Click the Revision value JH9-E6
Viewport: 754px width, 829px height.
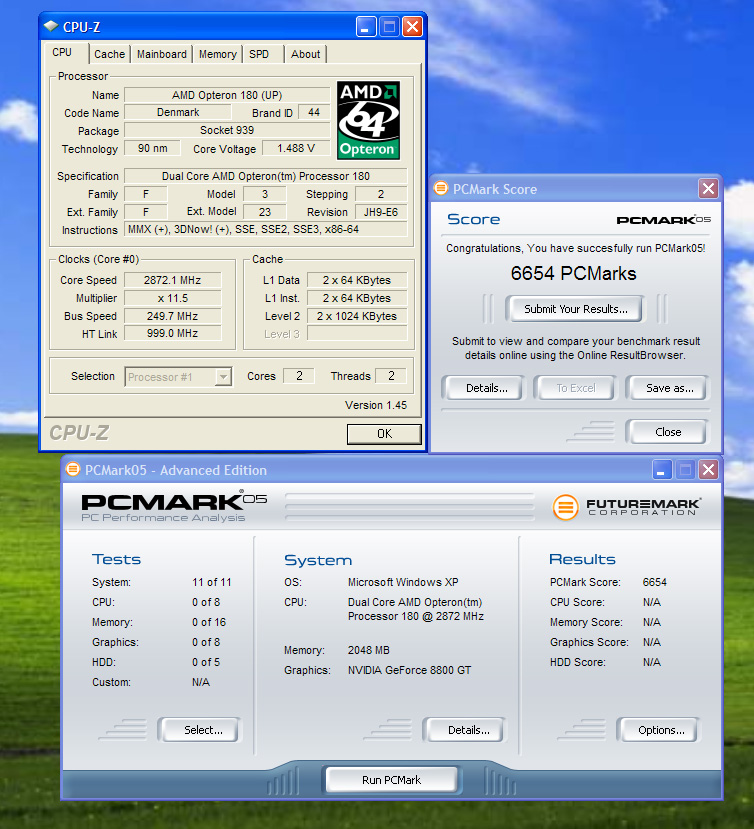click(x=381, y=212)
